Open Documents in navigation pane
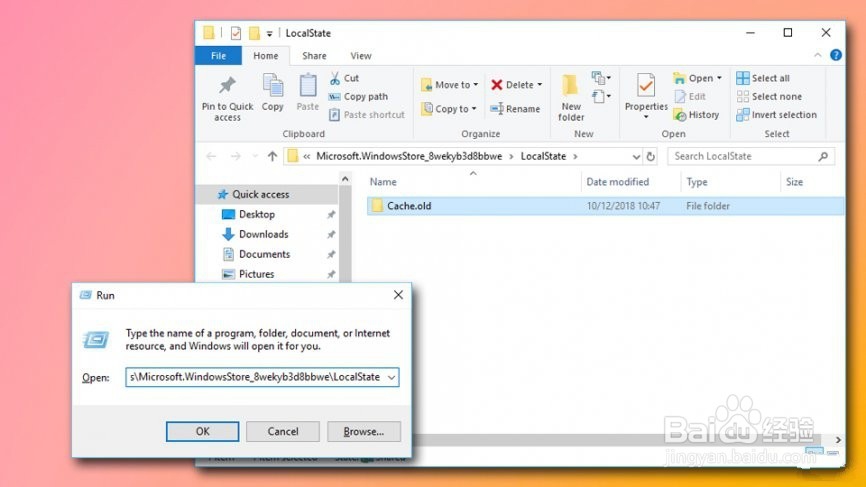The height and width of the screenshot is (487, 866). pos(263,254)
